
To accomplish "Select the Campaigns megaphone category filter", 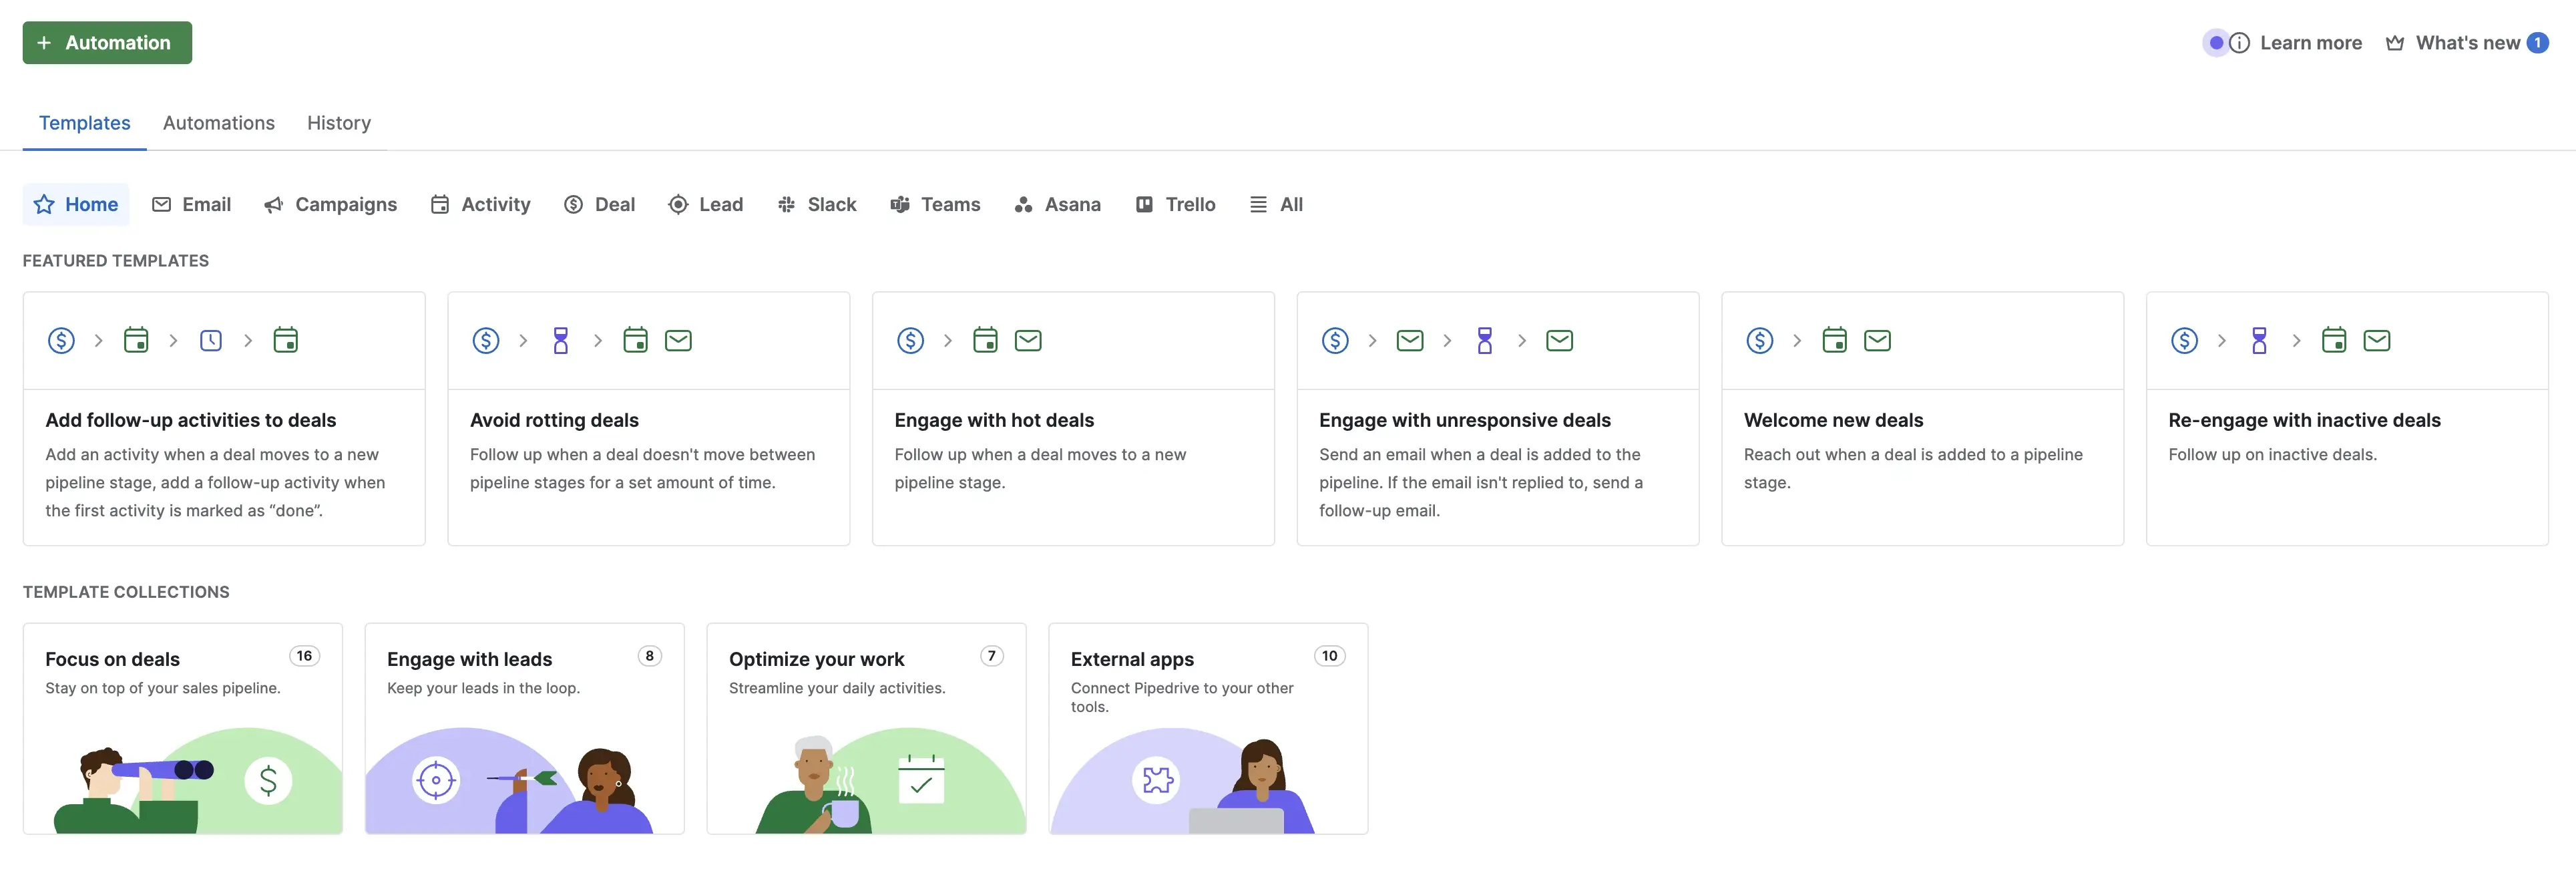I will coord(331,205).
